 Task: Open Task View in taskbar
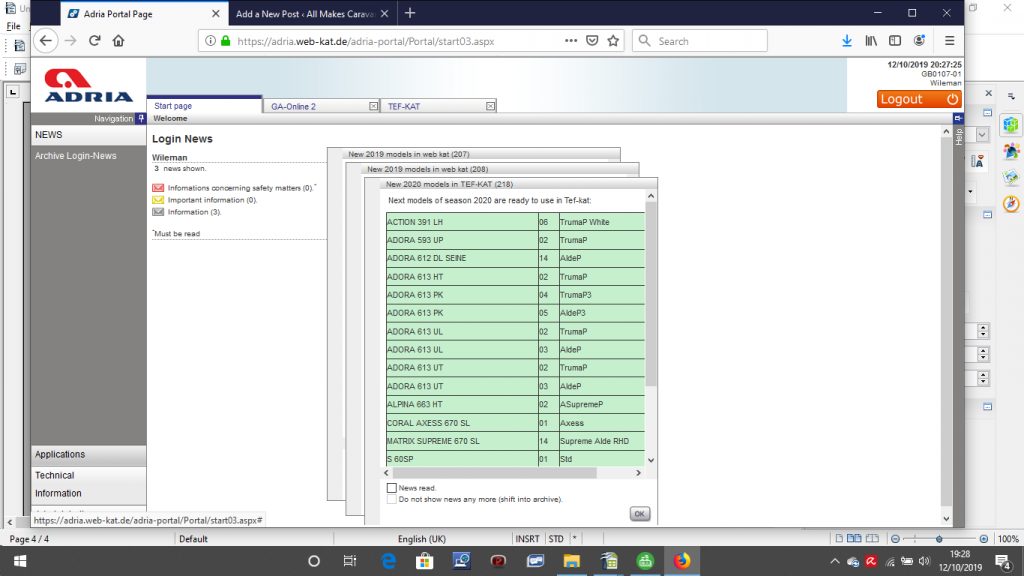pyautogui.click(x=350, y=561)
